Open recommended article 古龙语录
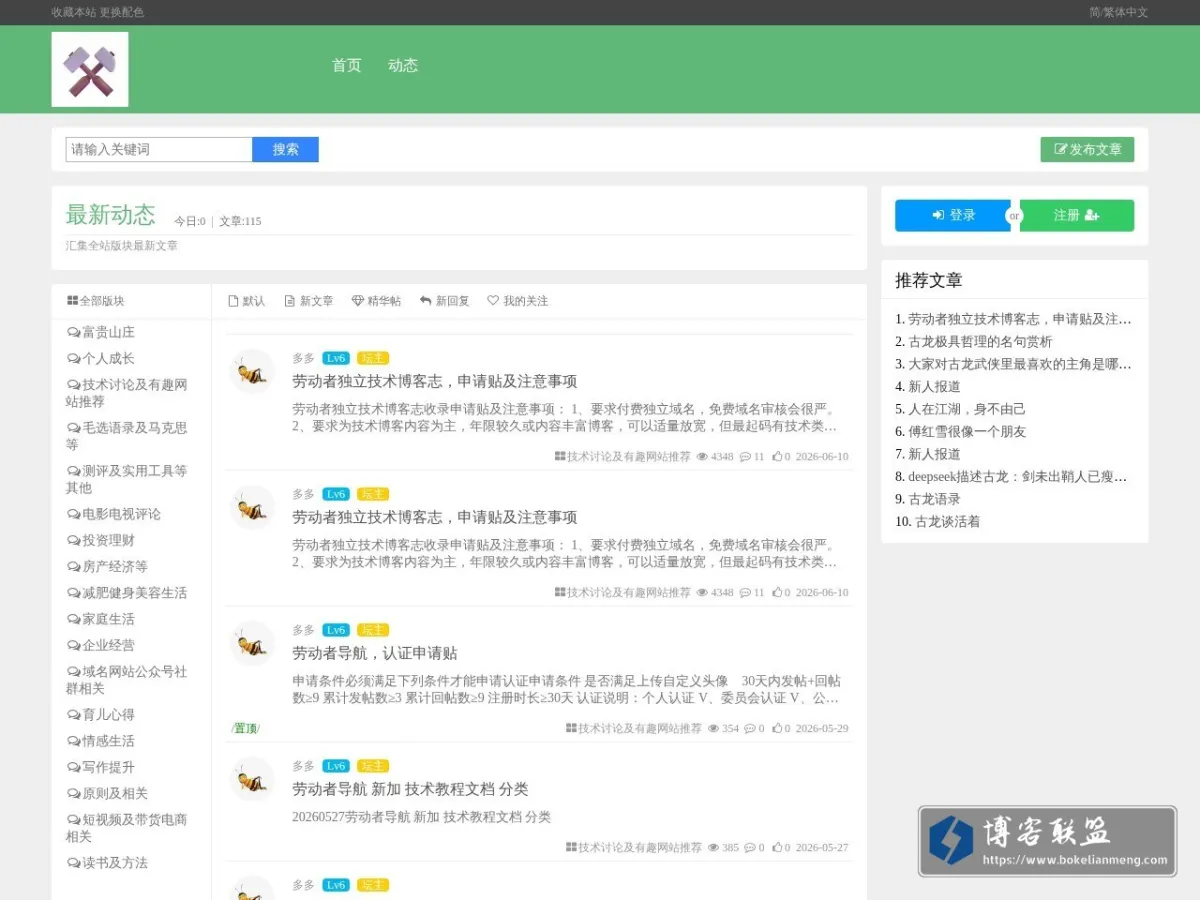The height and width of the screenshot is (900, 1200). (934, 499)
